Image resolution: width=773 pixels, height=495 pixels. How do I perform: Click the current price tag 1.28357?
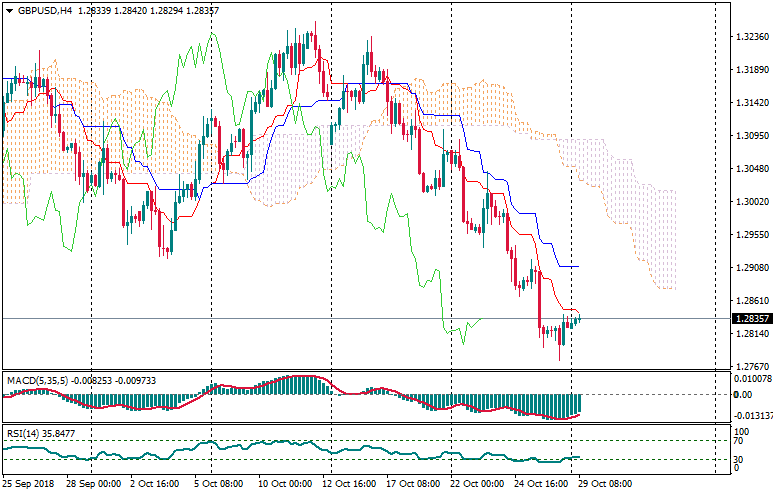point(750,319)
